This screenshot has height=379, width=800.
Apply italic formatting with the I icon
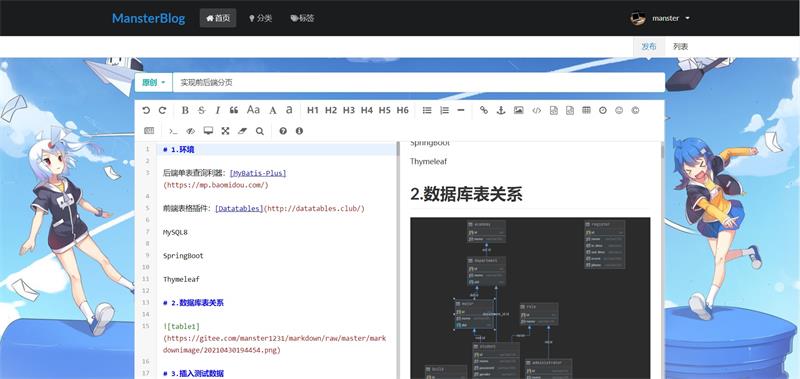pos(217,110)
